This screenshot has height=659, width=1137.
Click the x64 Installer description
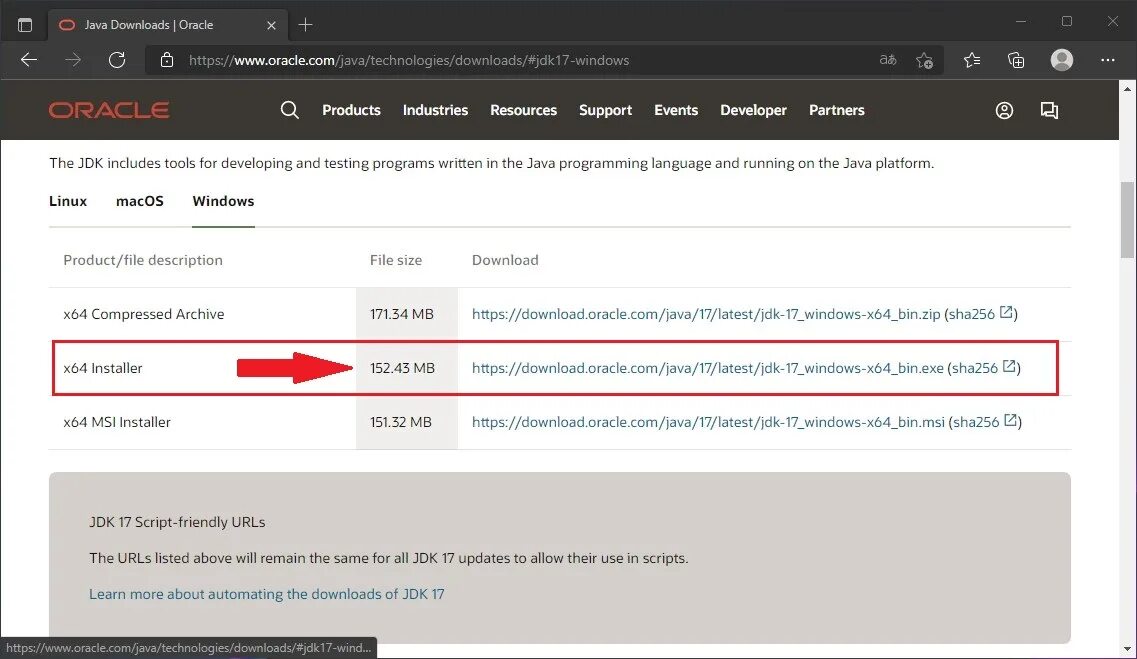(103, 368)
